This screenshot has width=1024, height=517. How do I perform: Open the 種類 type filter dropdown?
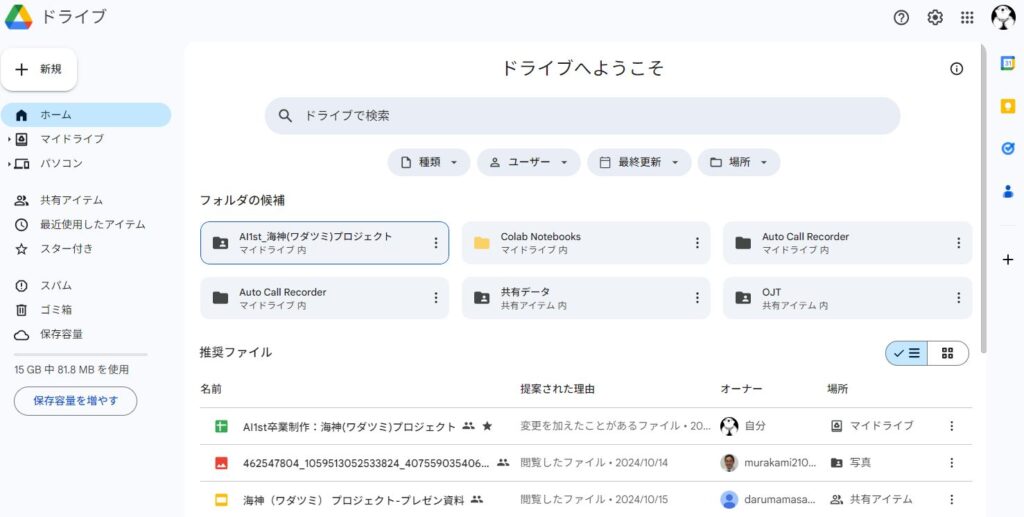click(428, 162)
